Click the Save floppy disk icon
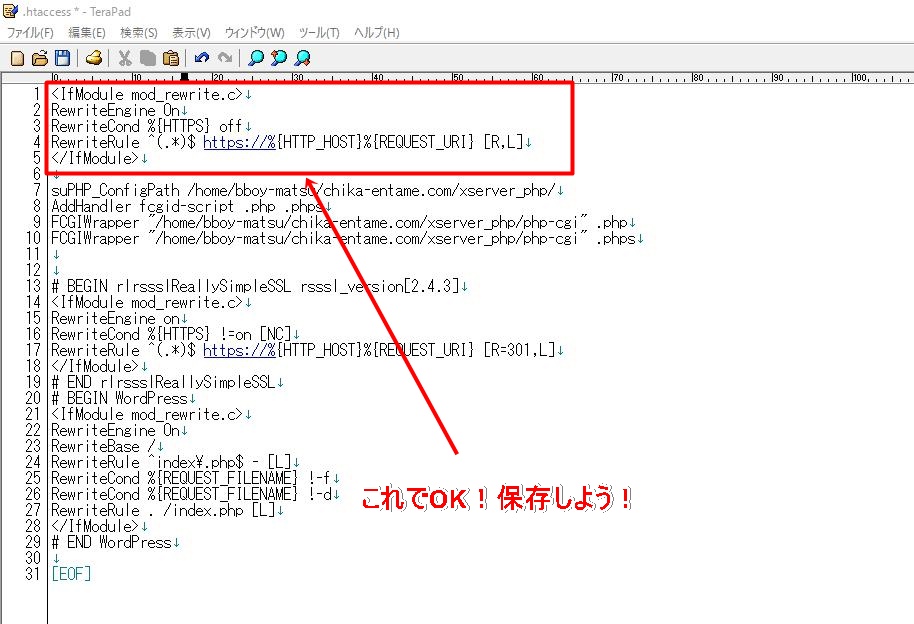The image size is (914, 624). [62, 58]
